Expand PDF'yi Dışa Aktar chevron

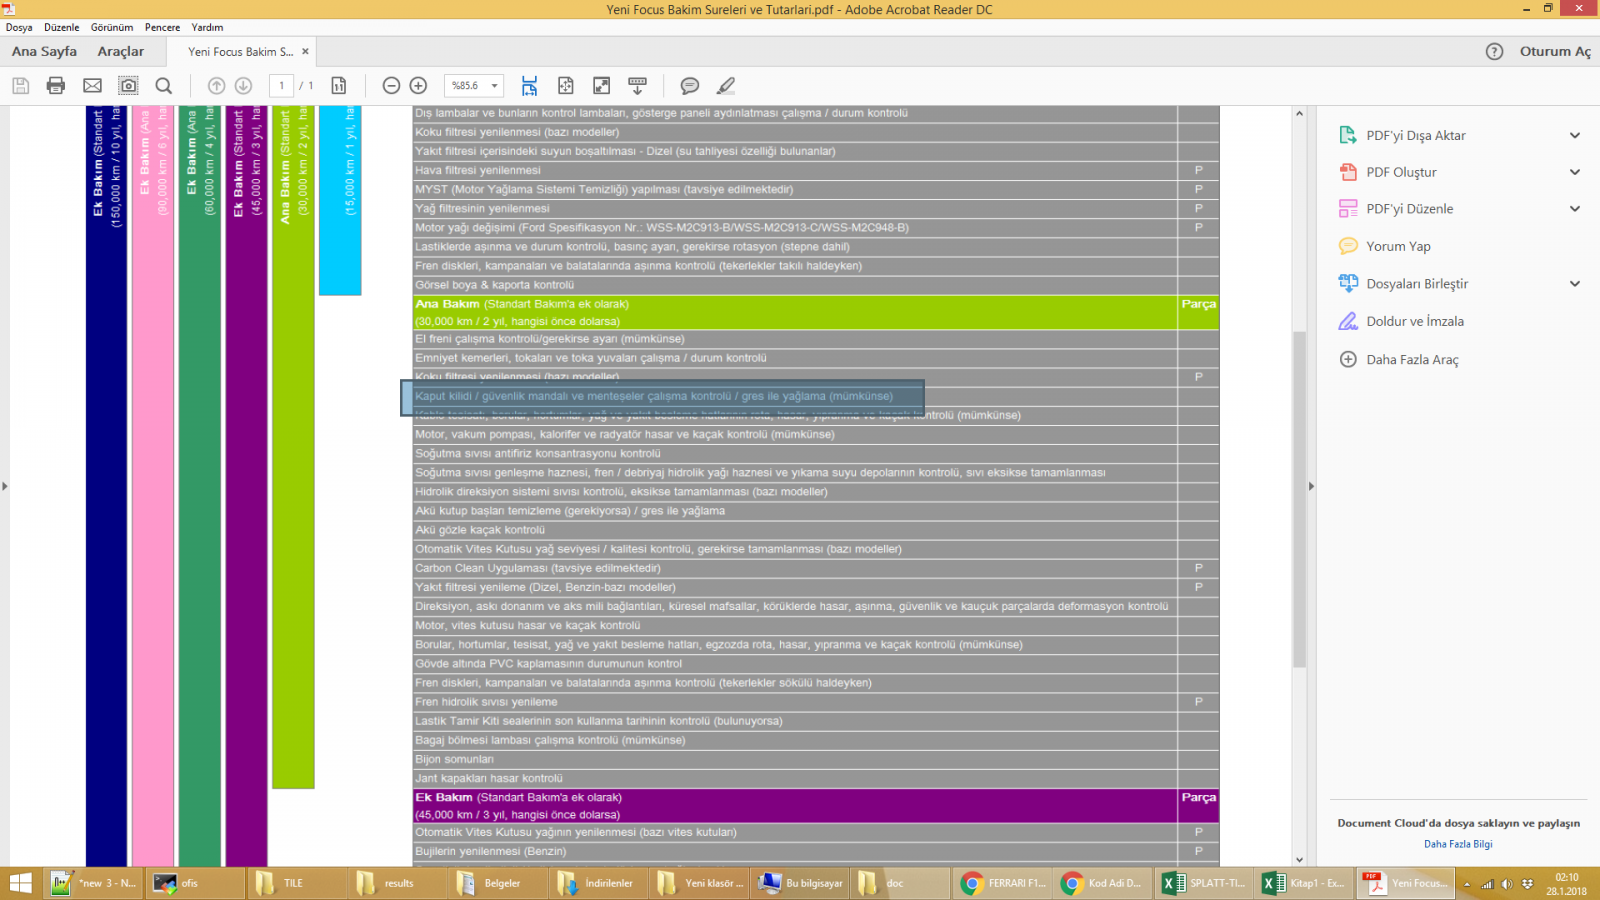1575,135
